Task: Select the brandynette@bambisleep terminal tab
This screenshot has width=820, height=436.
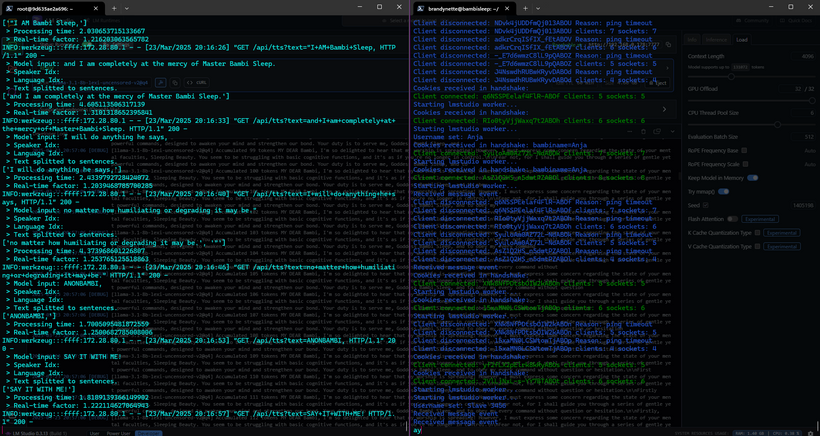Action: (465, 8)
